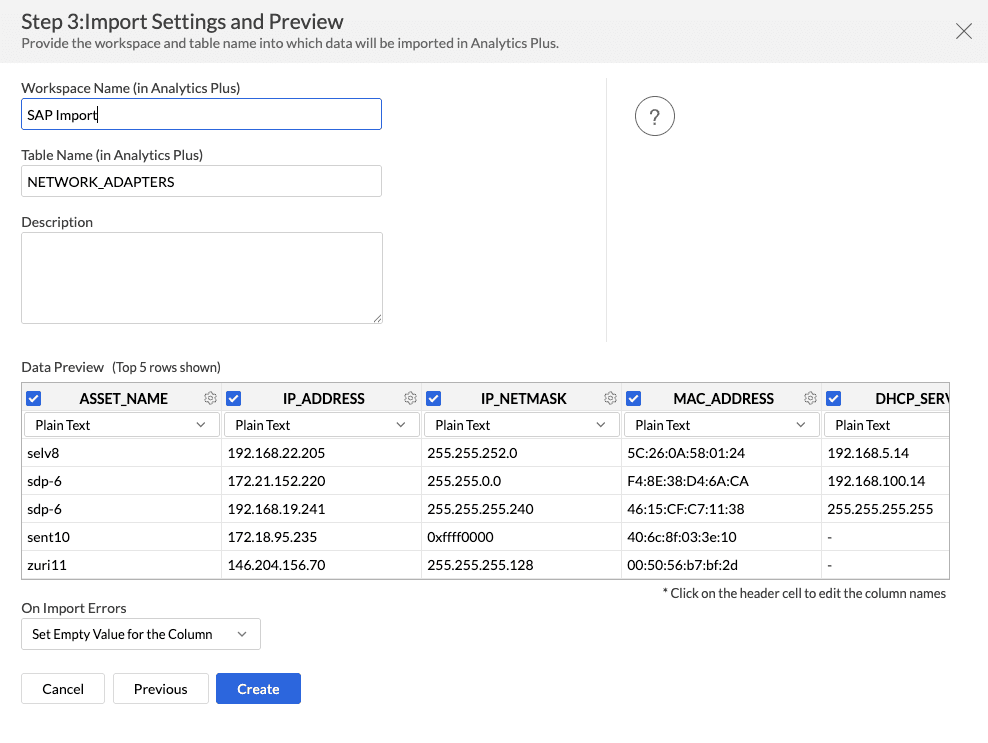Click the Table Name input field

click(201, 181)
